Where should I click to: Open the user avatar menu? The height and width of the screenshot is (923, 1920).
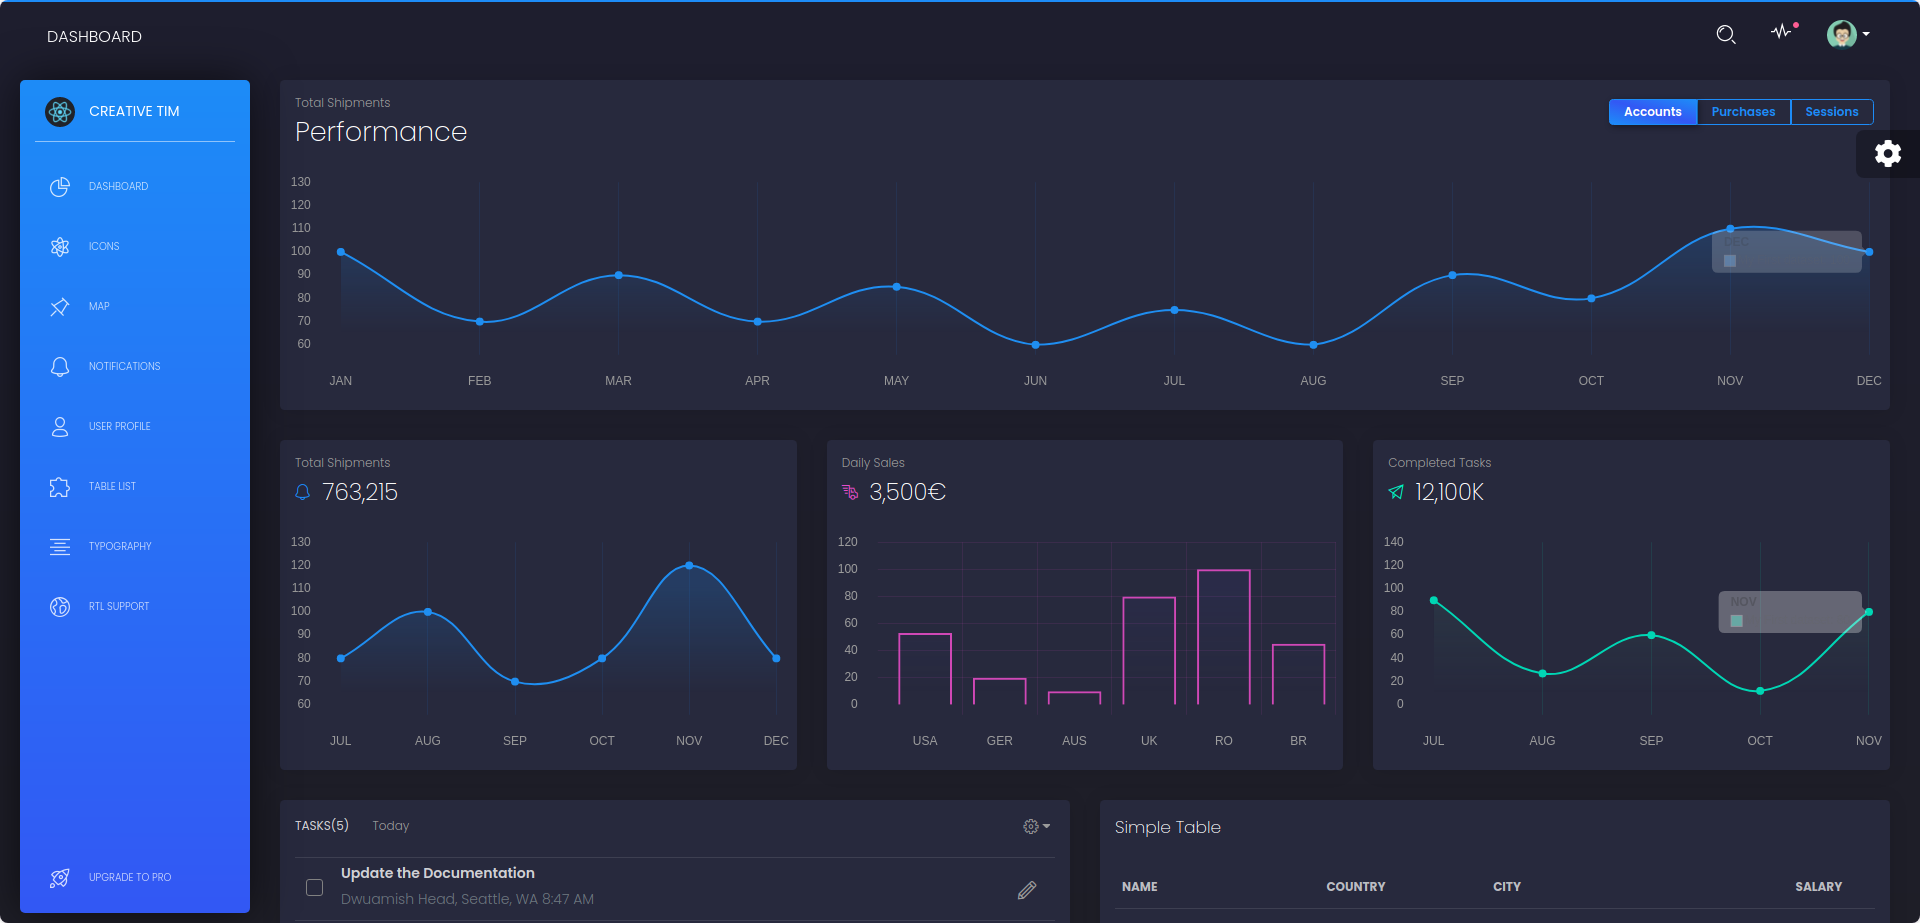pos(1848,34)
